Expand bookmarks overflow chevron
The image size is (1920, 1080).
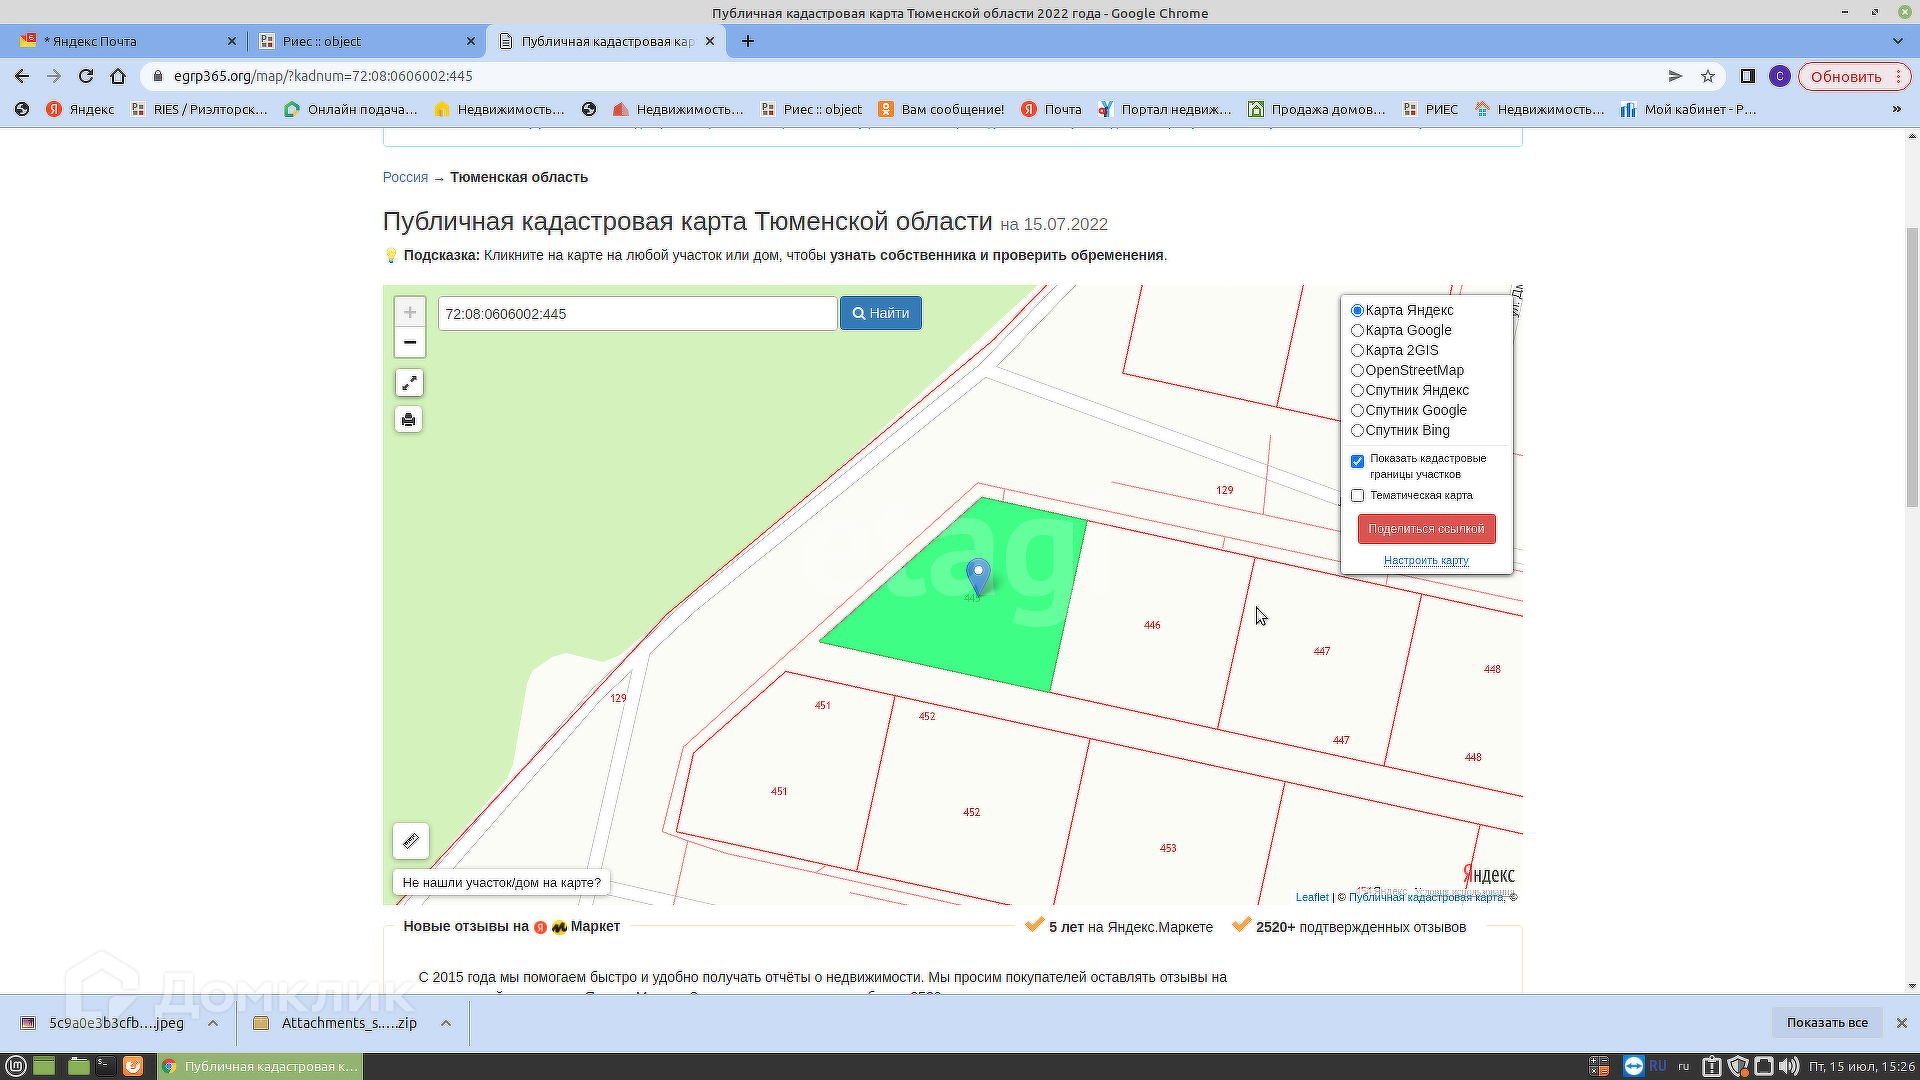tap(1896, 109)
